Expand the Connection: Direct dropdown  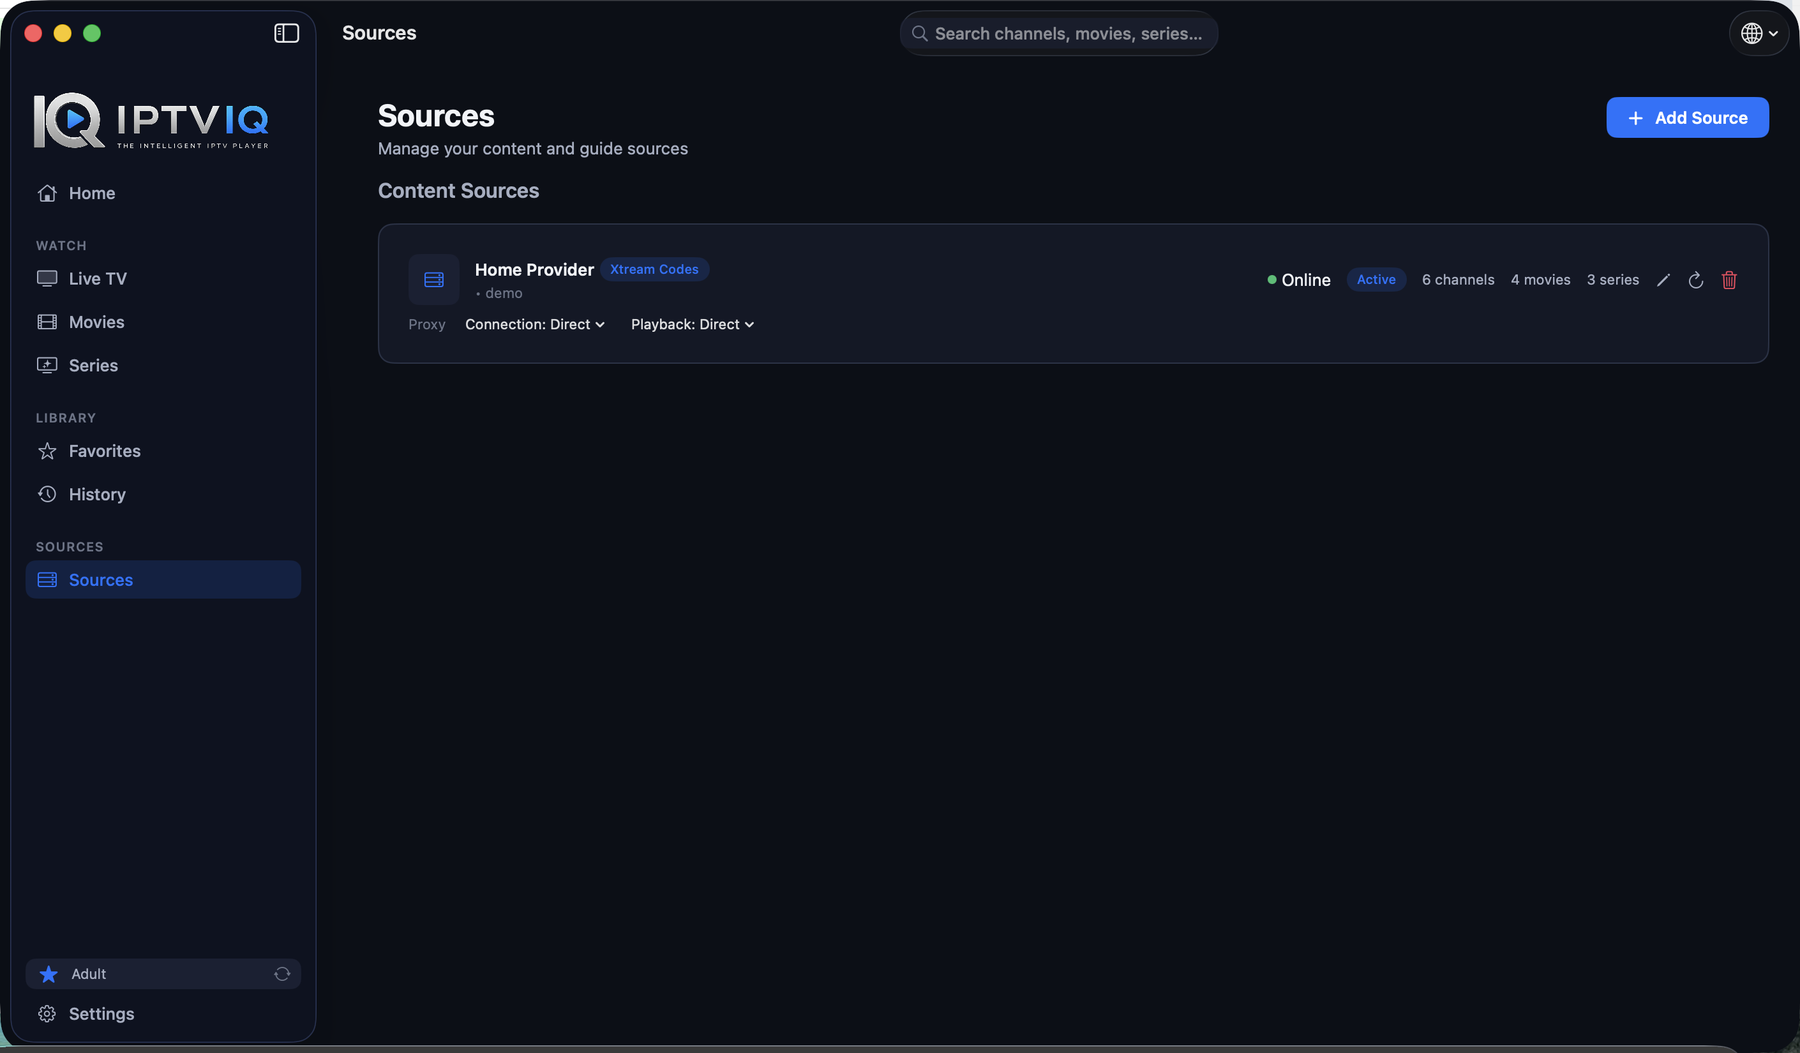coord(535,325)
